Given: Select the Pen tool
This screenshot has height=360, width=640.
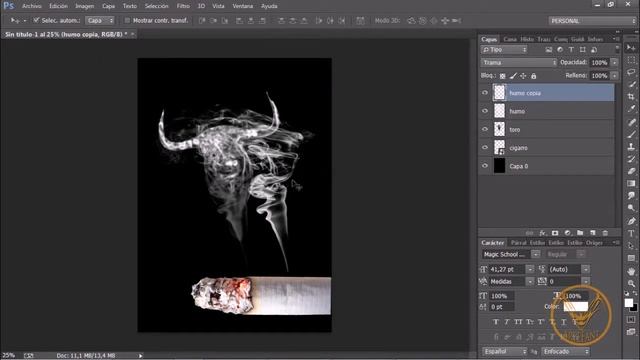Looking at the screenshot, I should pos(631,221).
